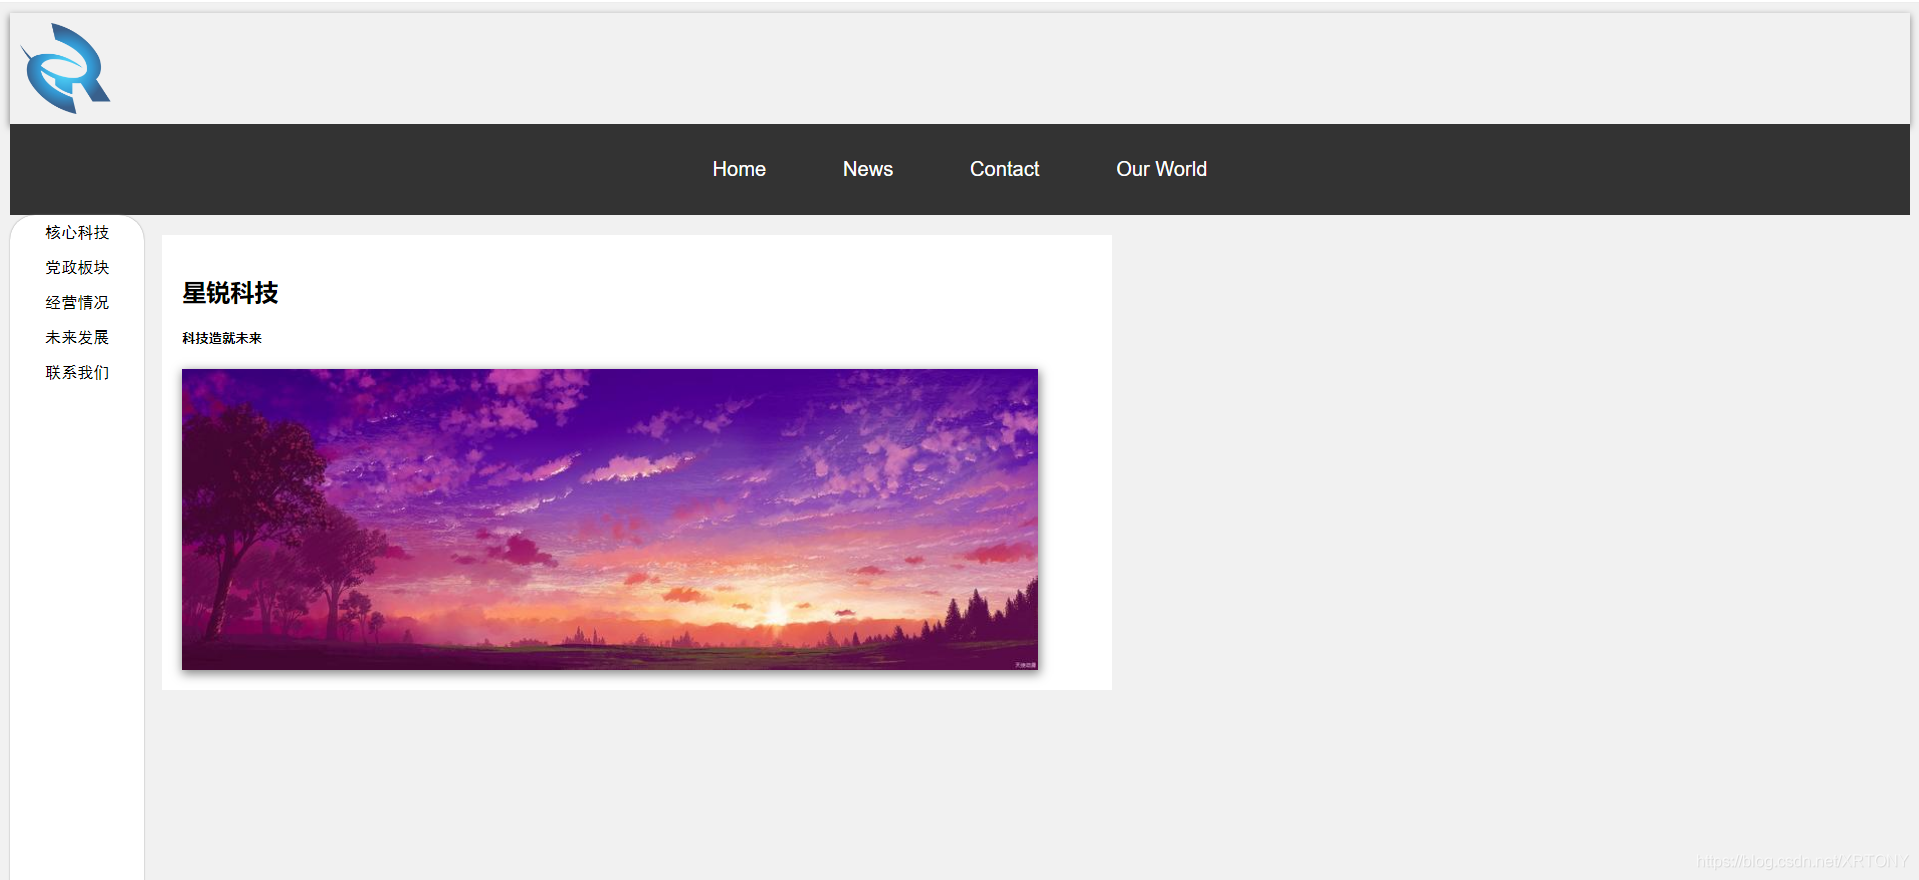Click the 科技造就未来 subtitle text
The image size is (1919, 880).
(x=222, y=338)
